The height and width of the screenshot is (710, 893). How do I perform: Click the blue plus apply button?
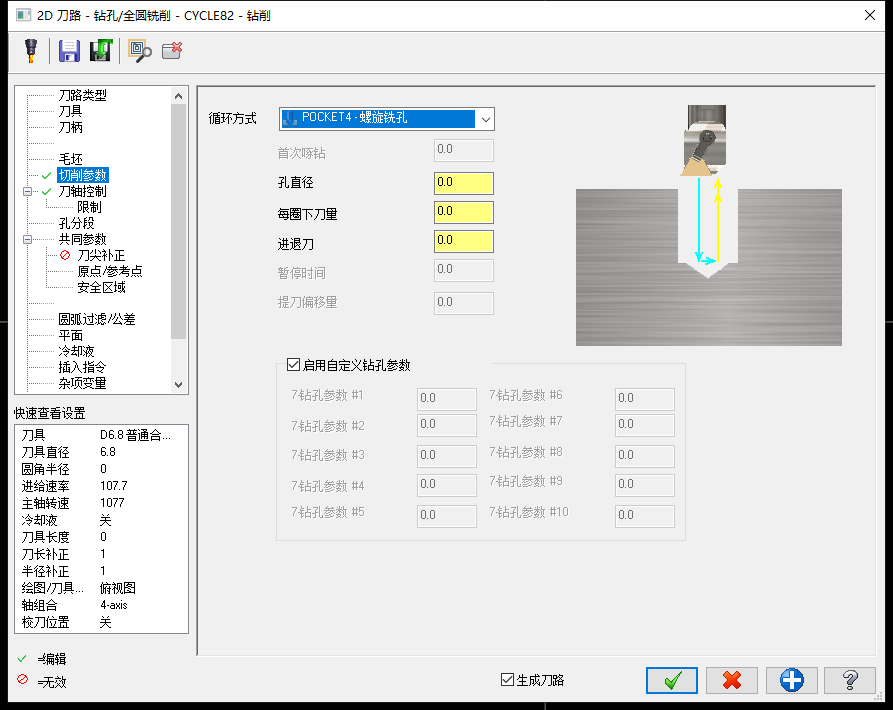pyautogui.click(x=791, y=680)
